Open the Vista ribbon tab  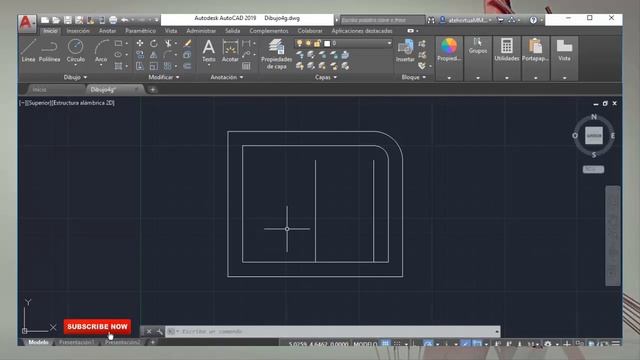[x=171, y=31]
